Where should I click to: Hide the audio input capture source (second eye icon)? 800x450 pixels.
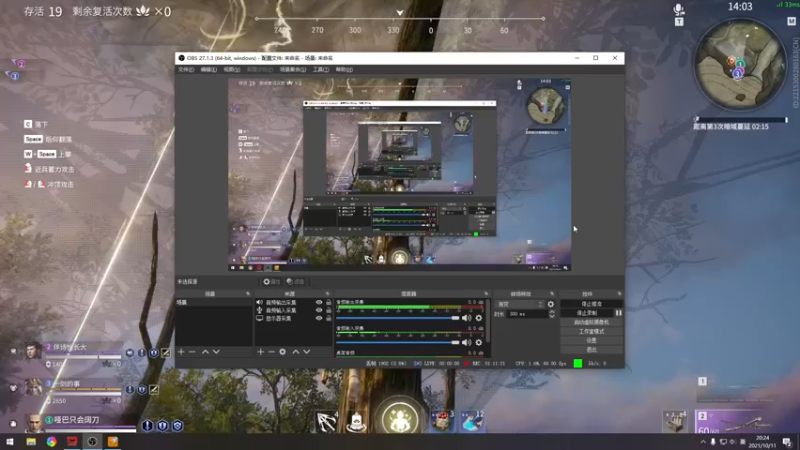pos(319,310)
